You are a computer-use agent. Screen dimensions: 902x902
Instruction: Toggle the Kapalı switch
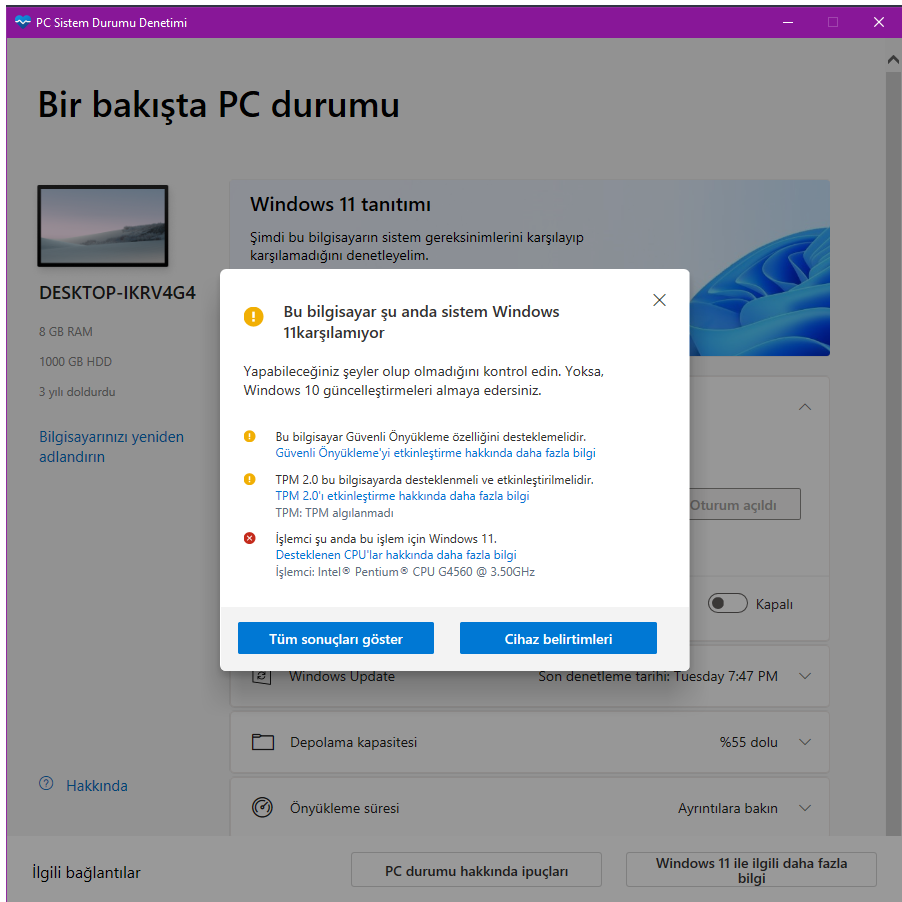pos(727,603)
